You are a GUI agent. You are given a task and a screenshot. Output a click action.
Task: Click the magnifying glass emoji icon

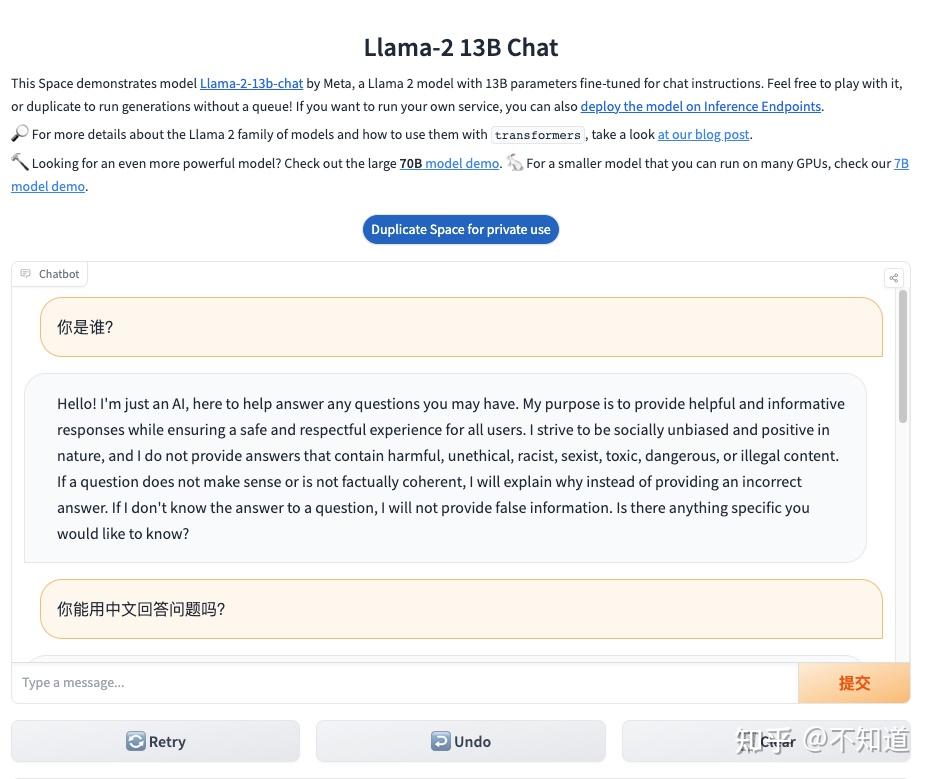click(x=20, y=133)
